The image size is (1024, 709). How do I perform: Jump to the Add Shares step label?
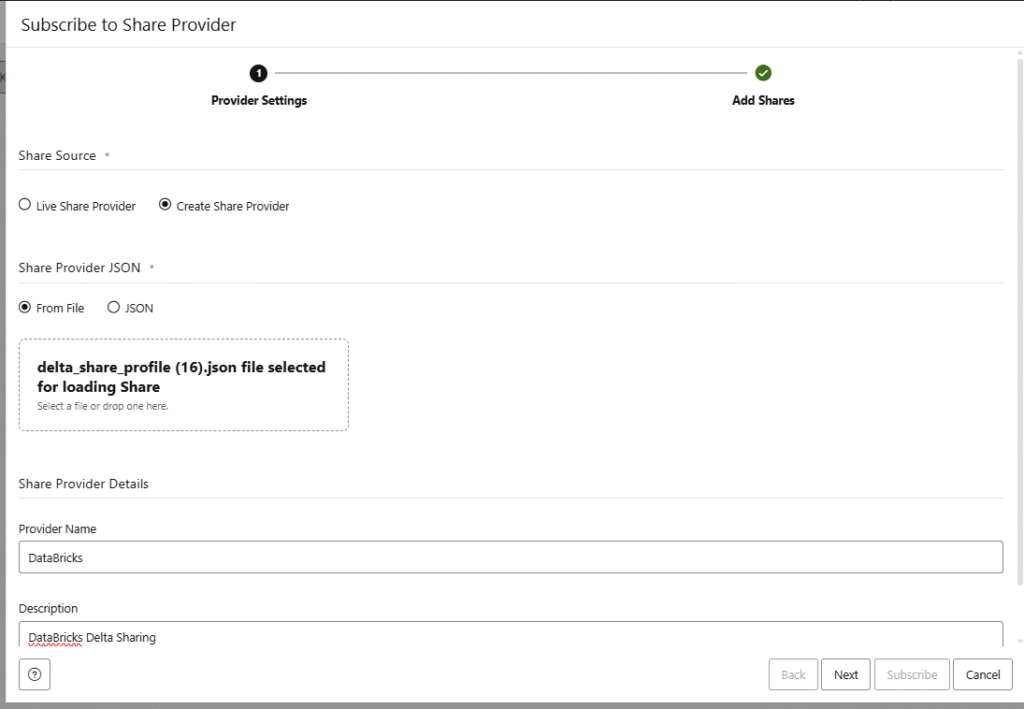point(763,101)
